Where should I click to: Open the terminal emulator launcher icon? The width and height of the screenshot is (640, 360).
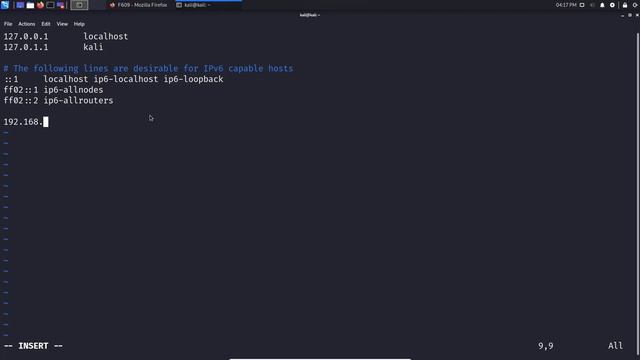click(50, 5)
